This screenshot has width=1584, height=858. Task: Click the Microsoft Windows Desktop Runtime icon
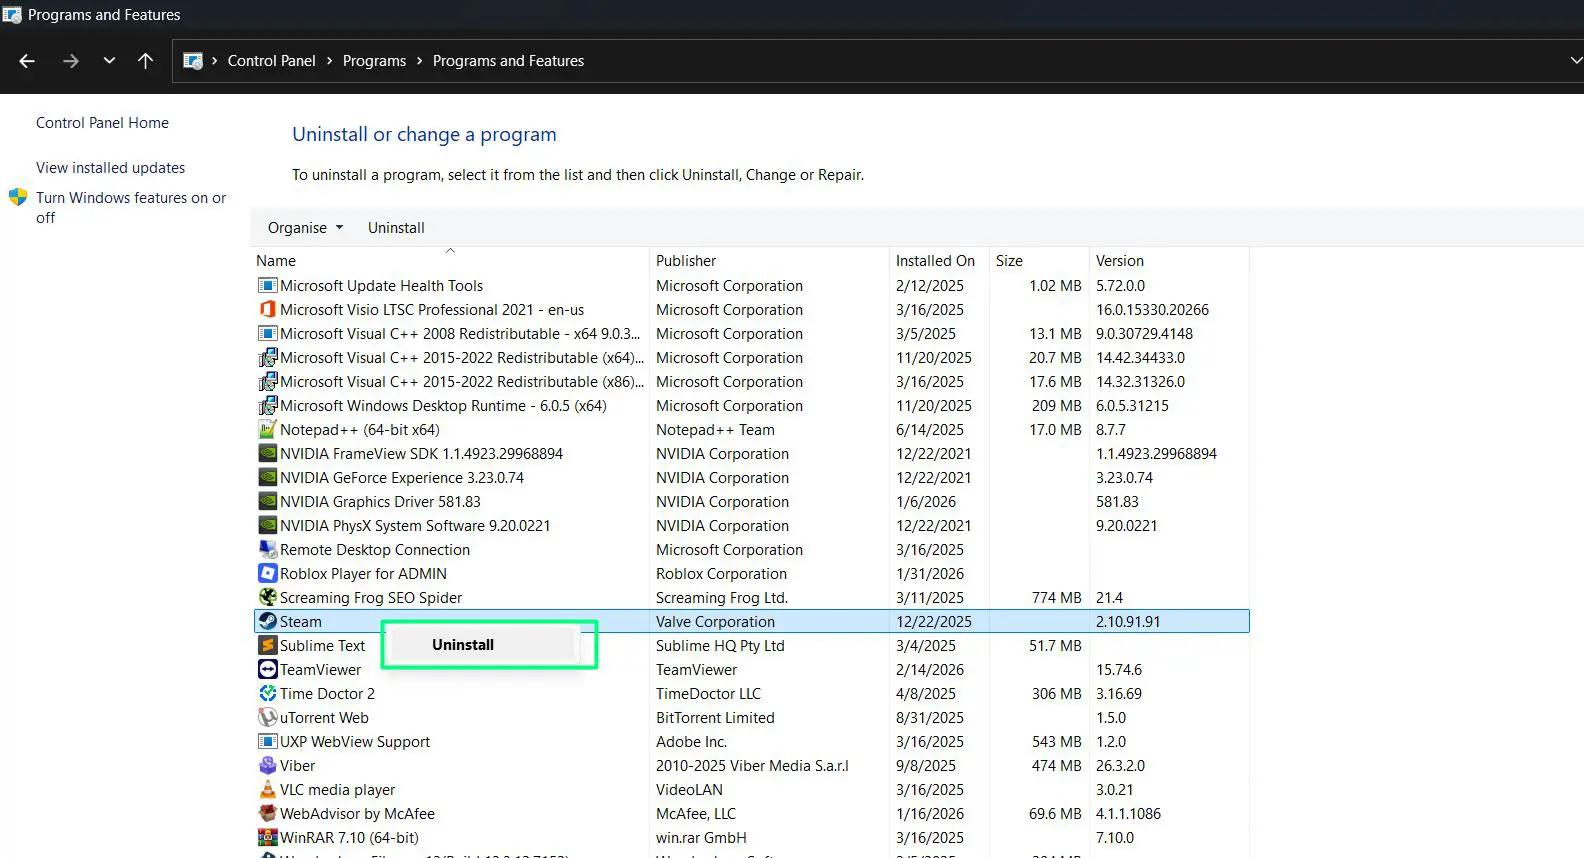[268, 405]
